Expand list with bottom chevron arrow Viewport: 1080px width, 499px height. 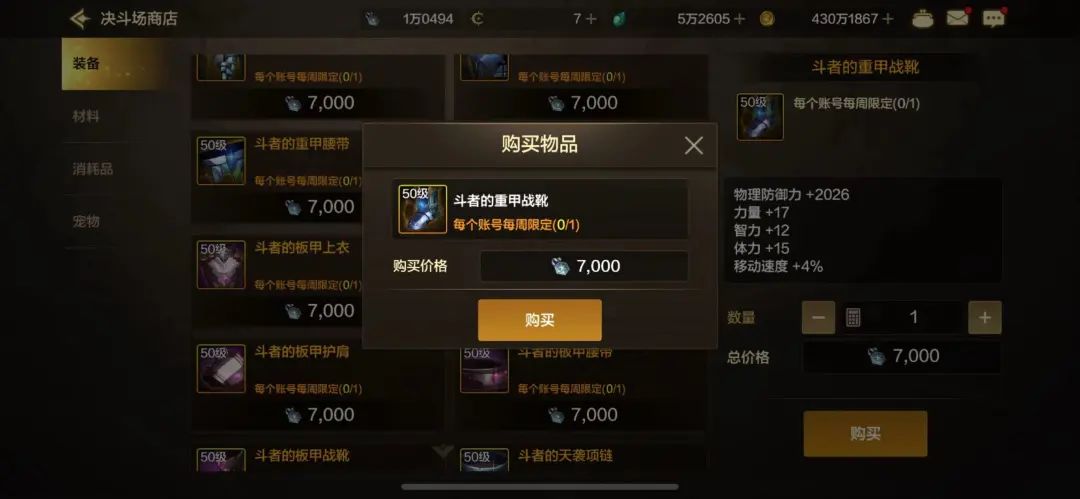click(x=443, y=452)
